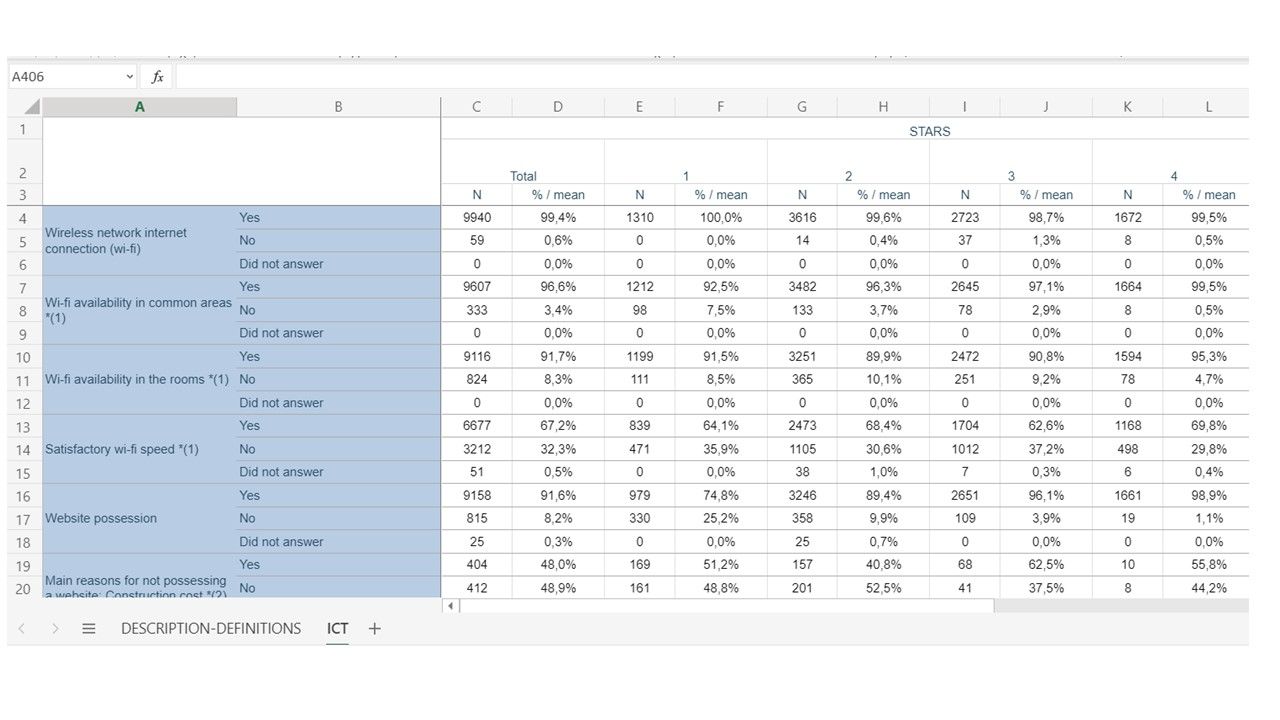Click cell with value 1594
The image size is (1280, 720).
click(1127, 357)
